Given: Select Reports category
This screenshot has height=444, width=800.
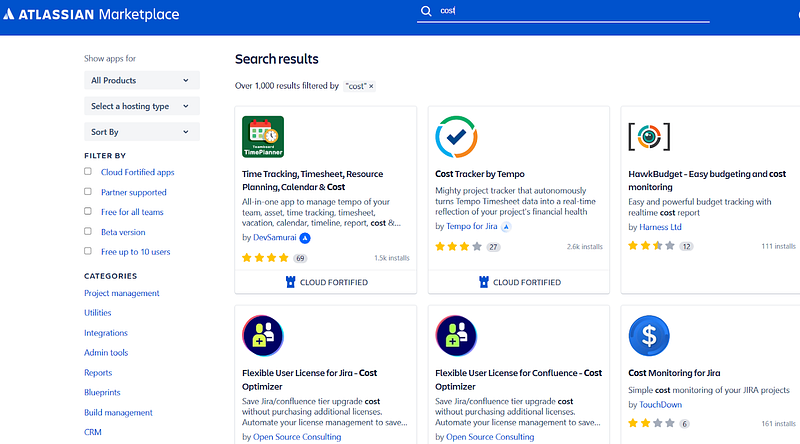Looking at the screenshot, I should pyautogui.click(x=98, y=373).
